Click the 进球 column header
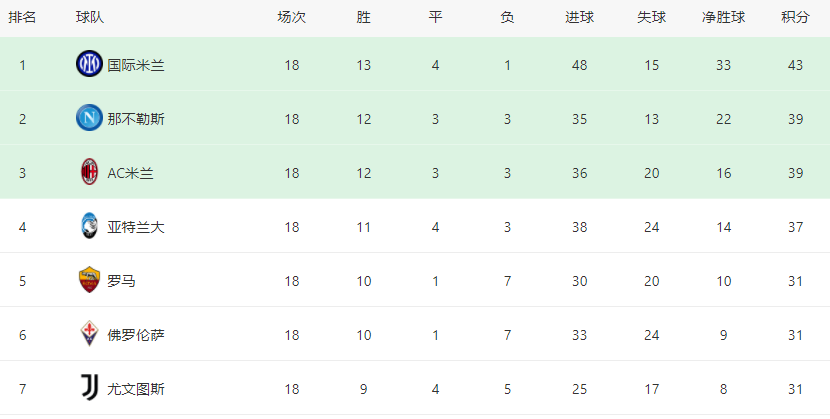 (579, 17)
